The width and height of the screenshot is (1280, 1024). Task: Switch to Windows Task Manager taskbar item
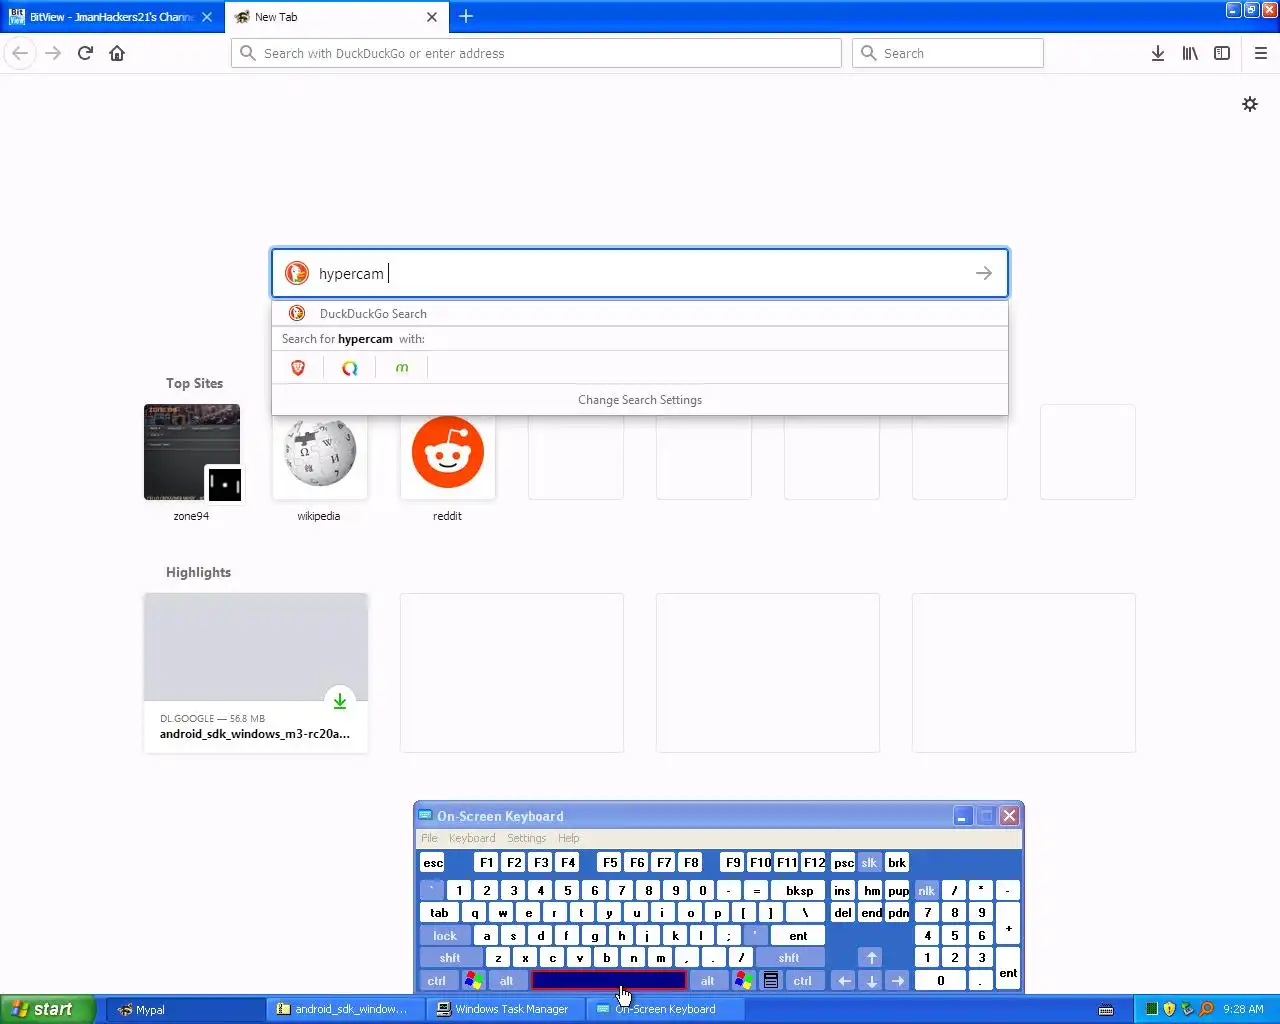506,1010
